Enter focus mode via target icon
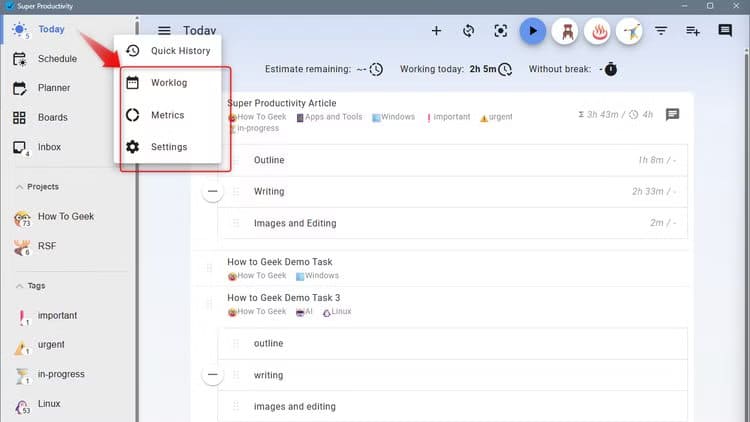Image resolution: width=750 pixels, height=422 pixels. click(x=501, y=31)
